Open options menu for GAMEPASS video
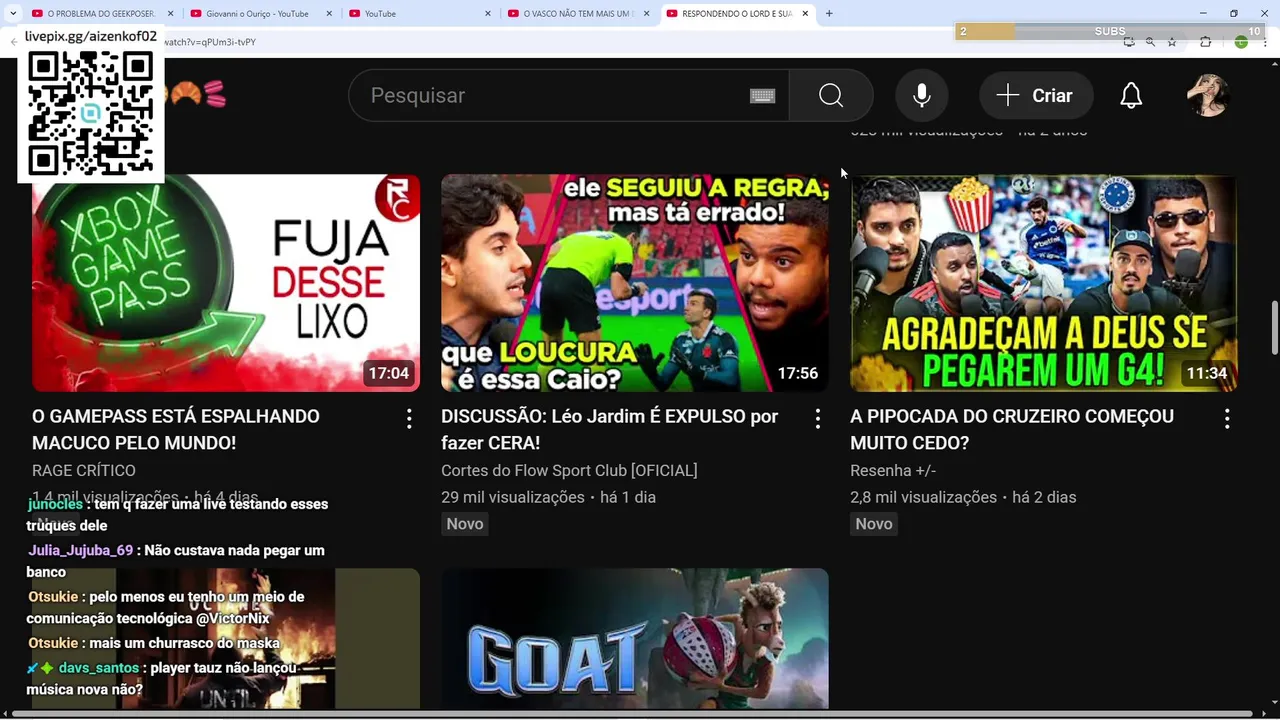This screenshot has width=1280, height=720. (409, 419)
